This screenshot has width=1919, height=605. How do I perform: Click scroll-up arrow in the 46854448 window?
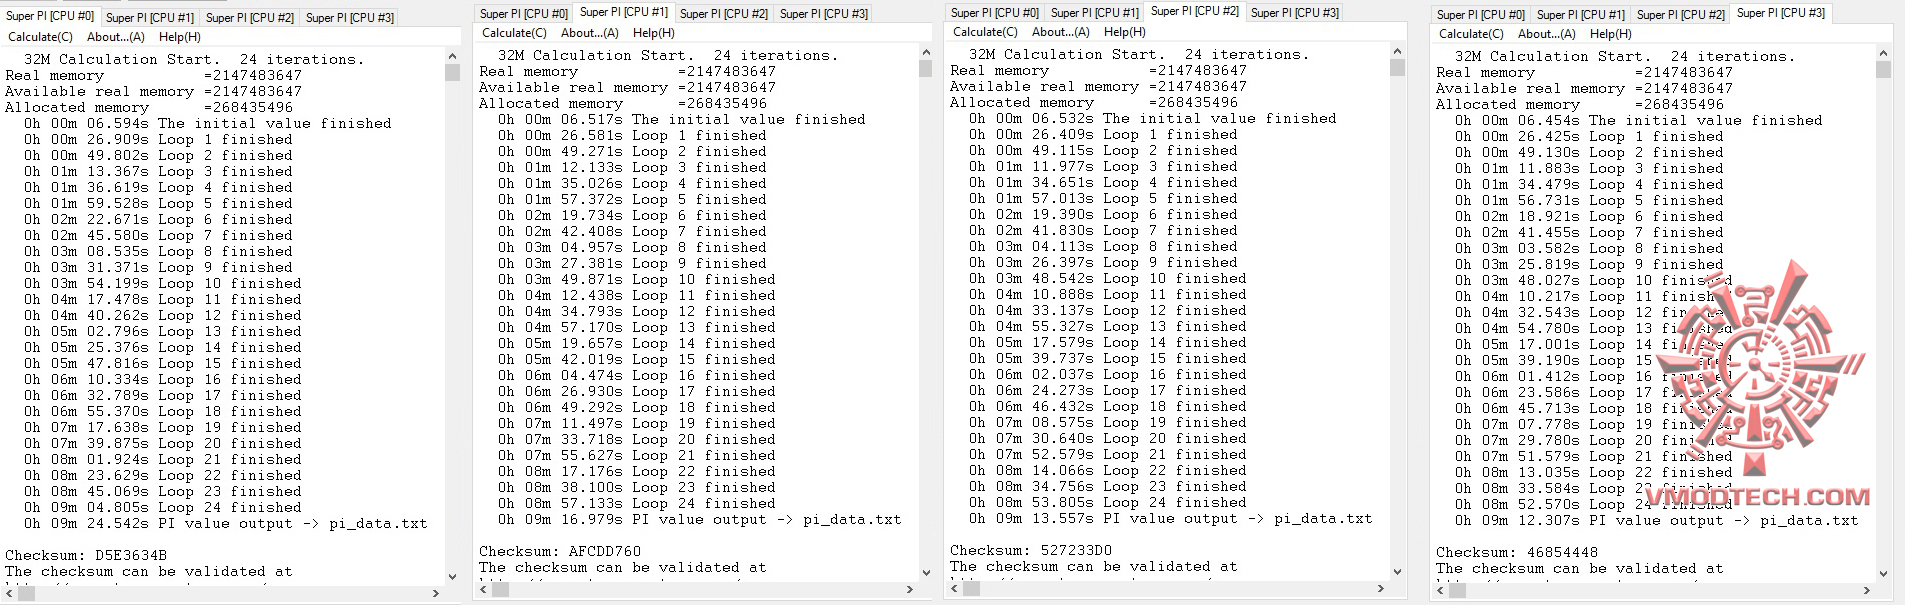pyautogui.click(x=1883, y=53)
